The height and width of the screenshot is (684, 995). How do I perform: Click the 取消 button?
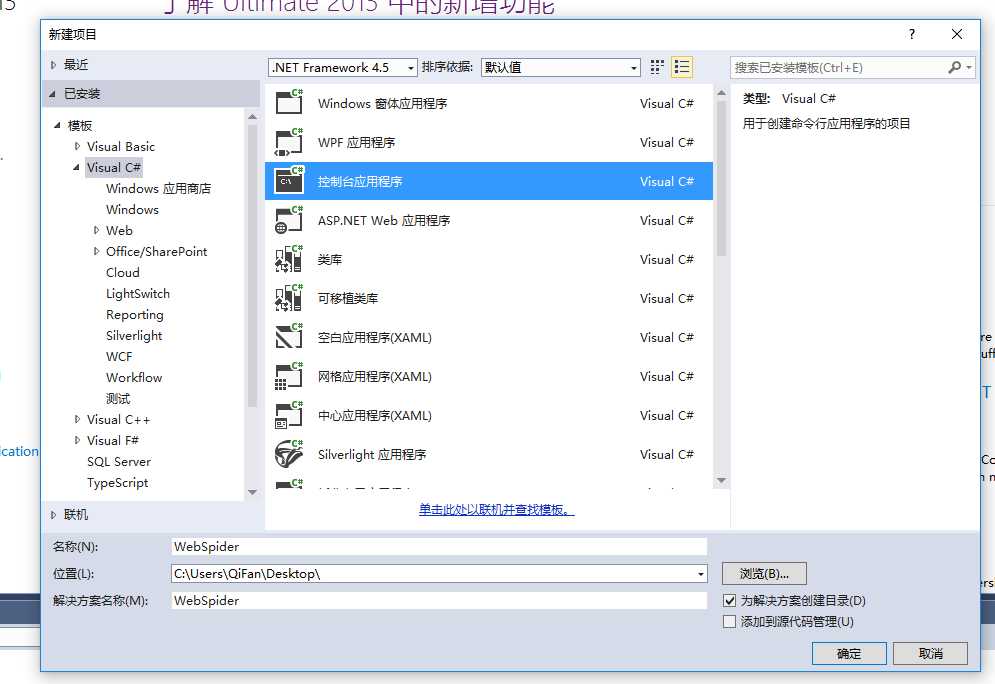[x=930, y=654]
